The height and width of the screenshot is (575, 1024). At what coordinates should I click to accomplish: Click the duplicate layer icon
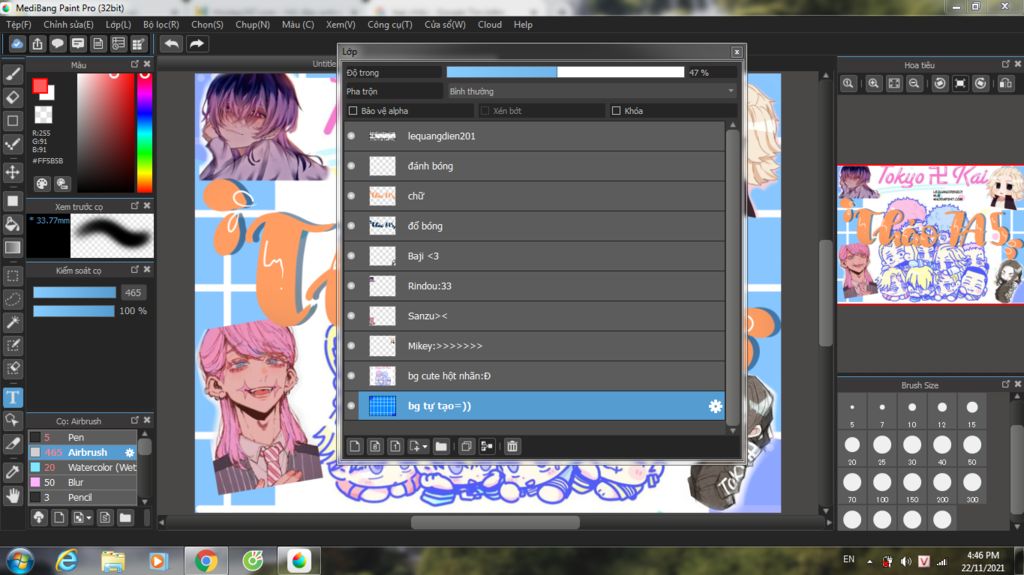[466, 446]
